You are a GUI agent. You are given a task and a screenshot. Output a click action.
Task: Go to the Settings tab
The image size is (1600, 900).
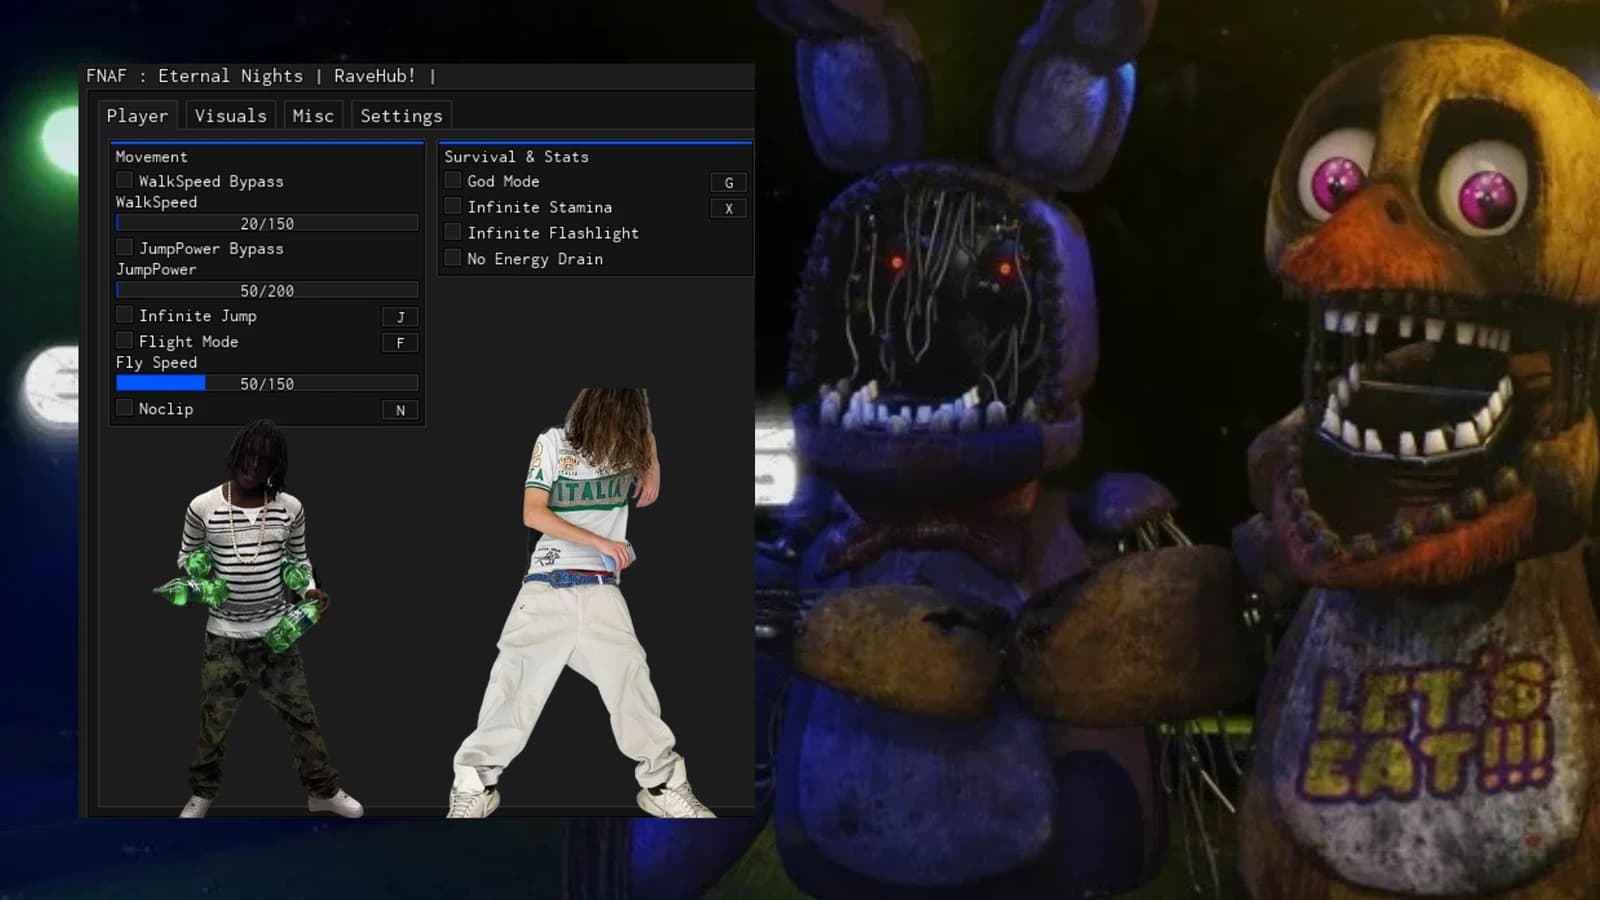(x=401, y=116)
